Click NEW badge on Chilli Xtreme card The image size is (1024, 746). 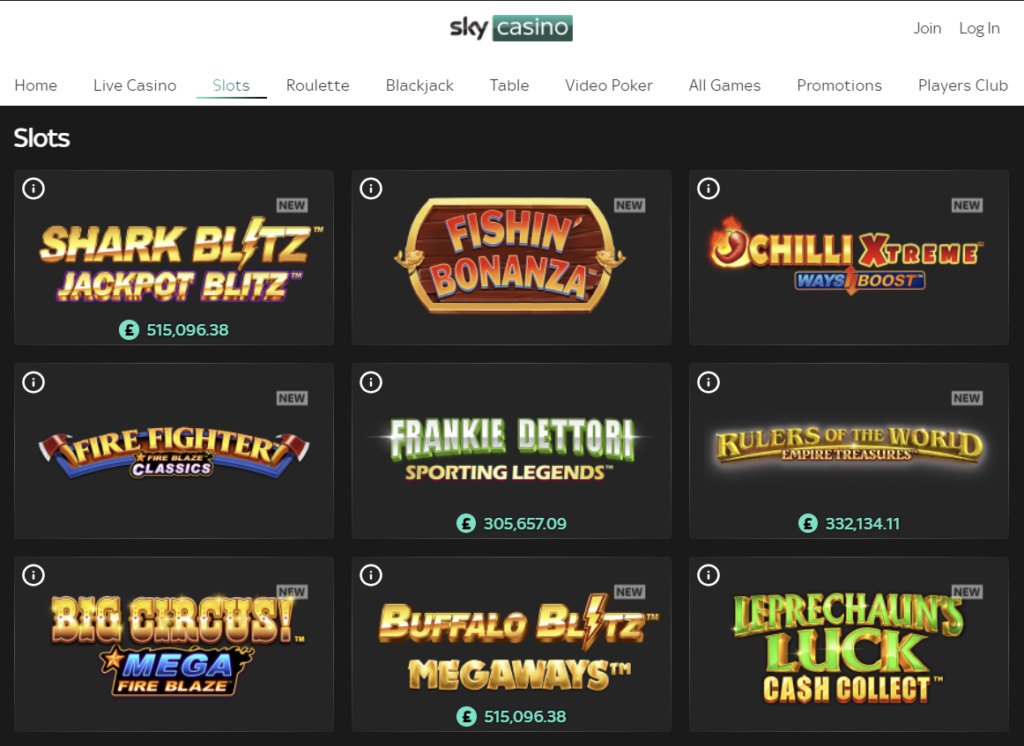click(x=967, y=205)
